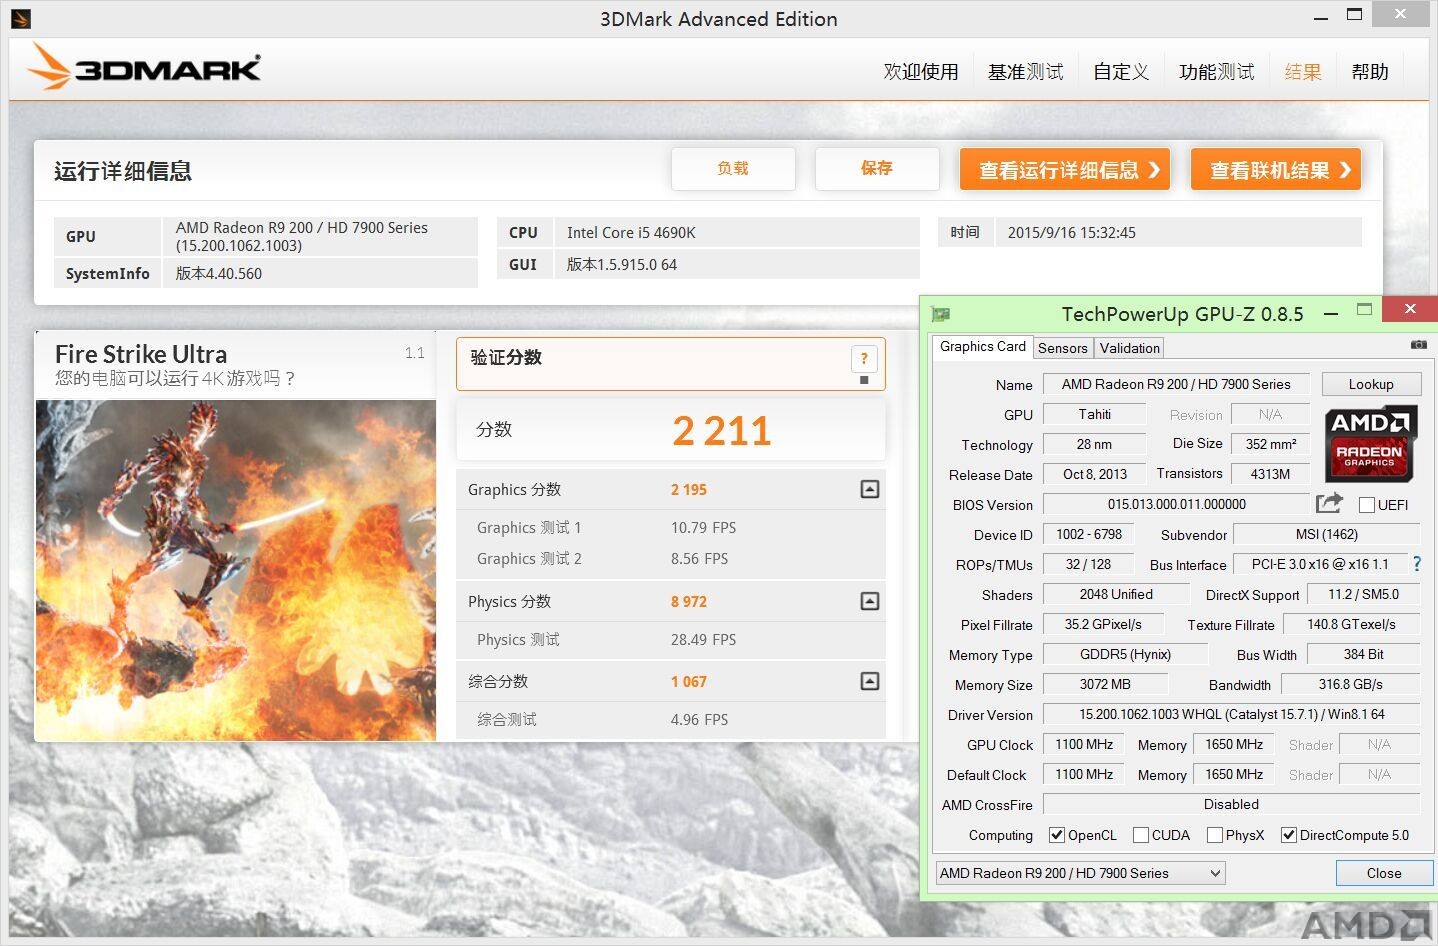1438x946 pixels.
Task: Open the 帮助 tab
Action: (x=1370, y=72)
